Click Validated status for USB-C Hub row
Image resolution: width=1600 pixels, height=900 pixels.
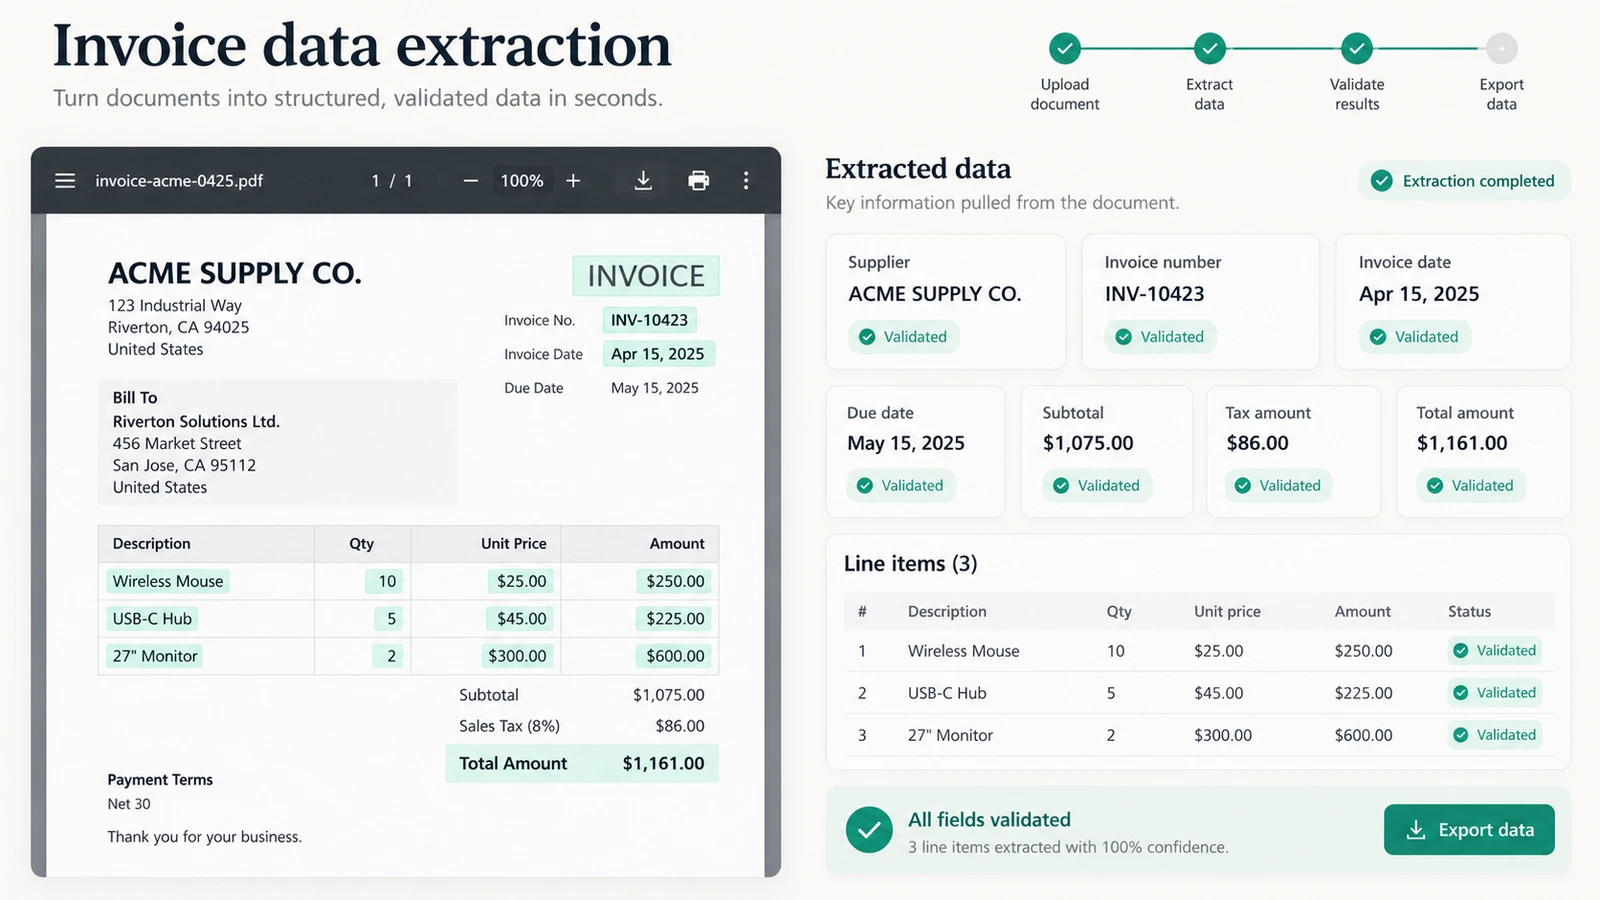pyautogui.click(x=1495, y=693)
